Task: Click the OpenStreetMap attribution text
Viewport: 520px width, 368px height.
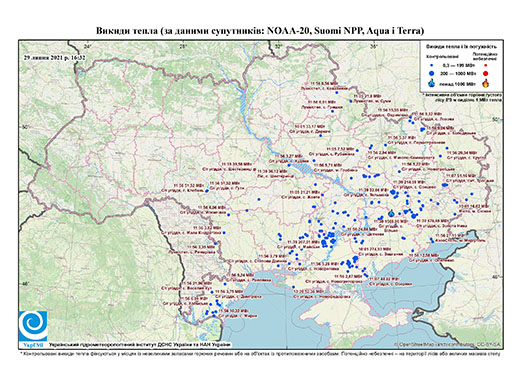Action: (x=448, y=344)
